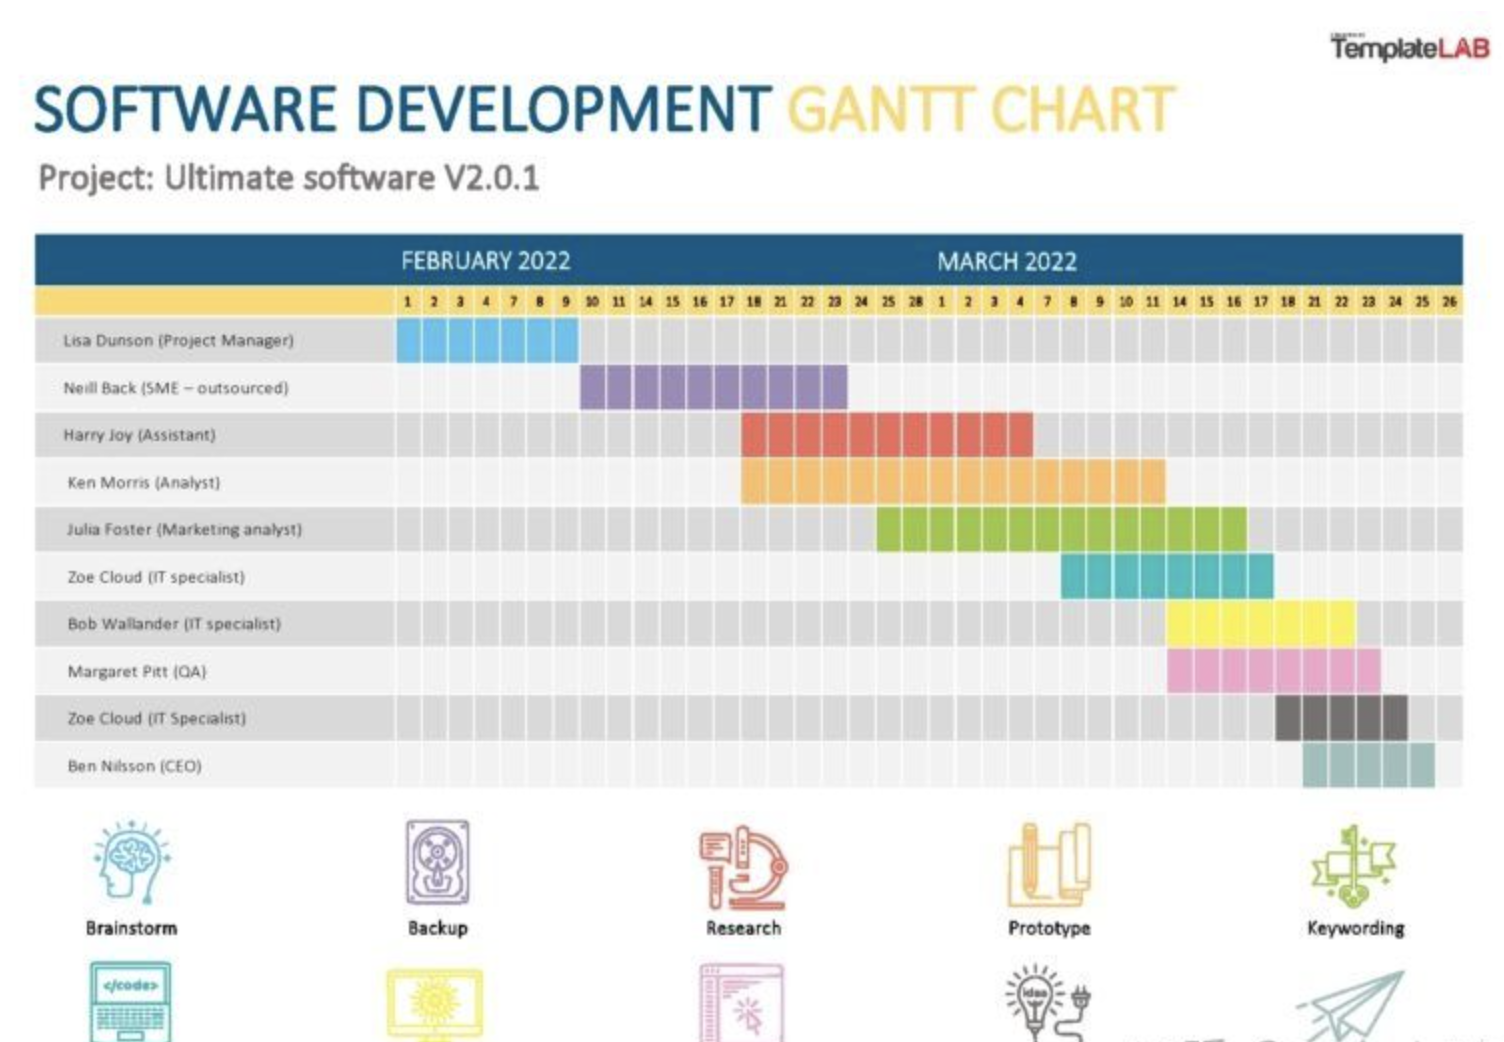Click the 'SOFTWARE DEVELOPMENT' title text

click(403, 109)
